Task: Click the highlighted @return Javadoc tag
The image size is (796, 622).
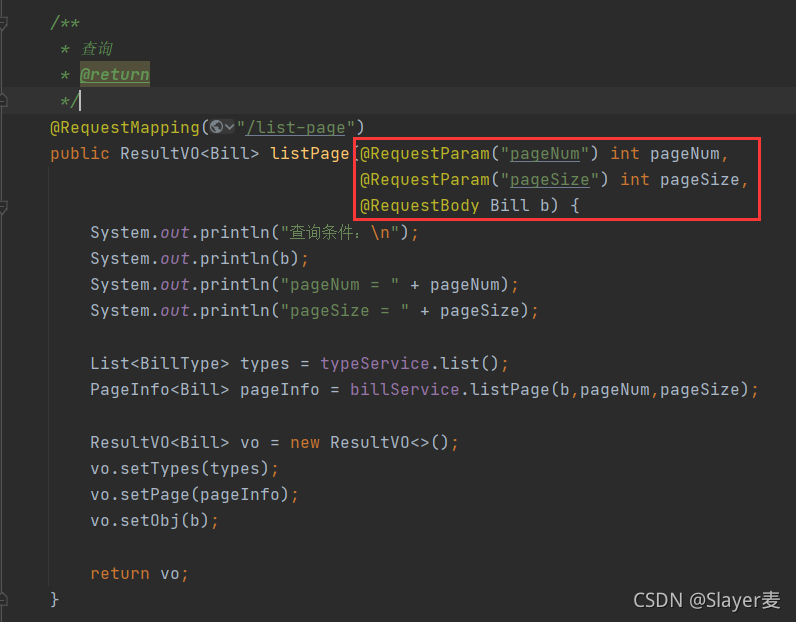Action: pos(115,74)
